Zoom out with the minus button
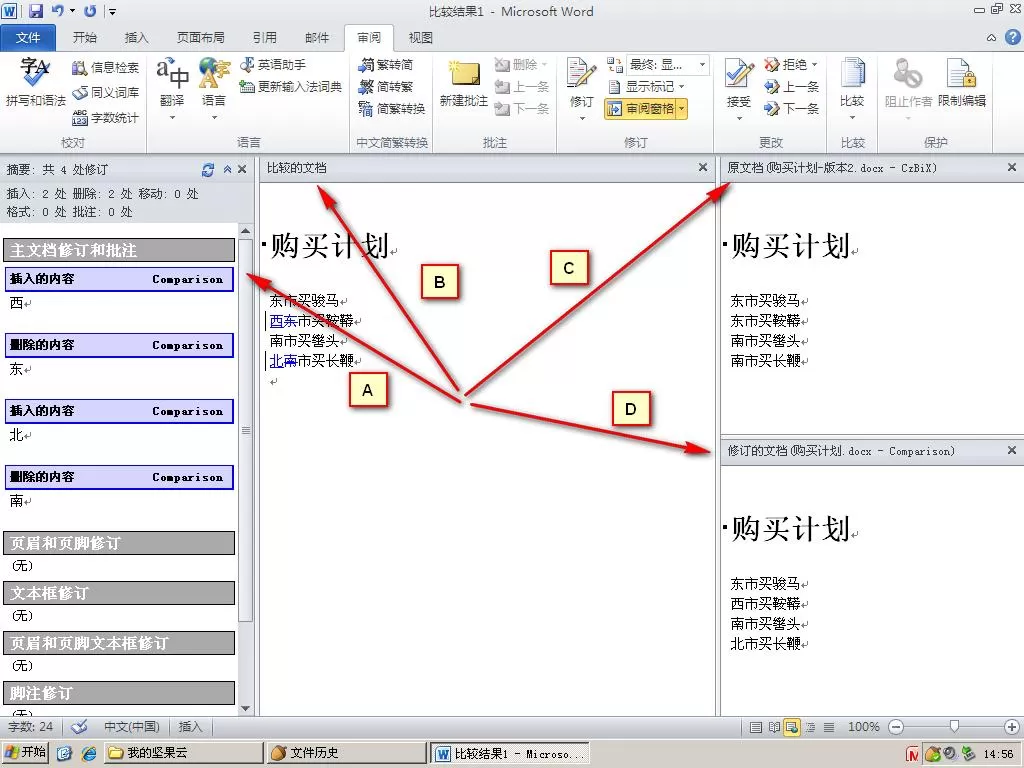The image size is (1024, 768). (x=897, y=727)
